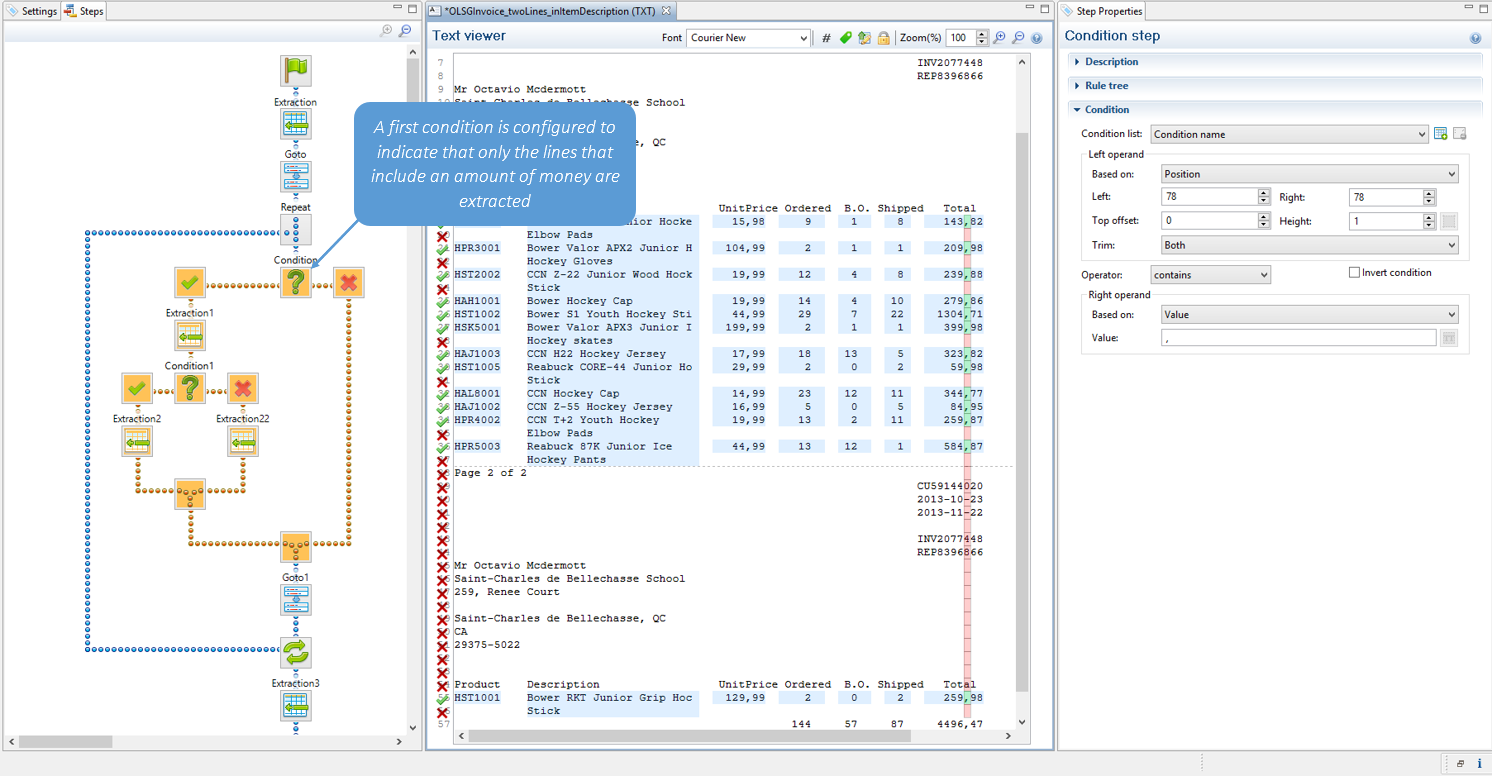Enable the Invert condition checkbox

1355,273
